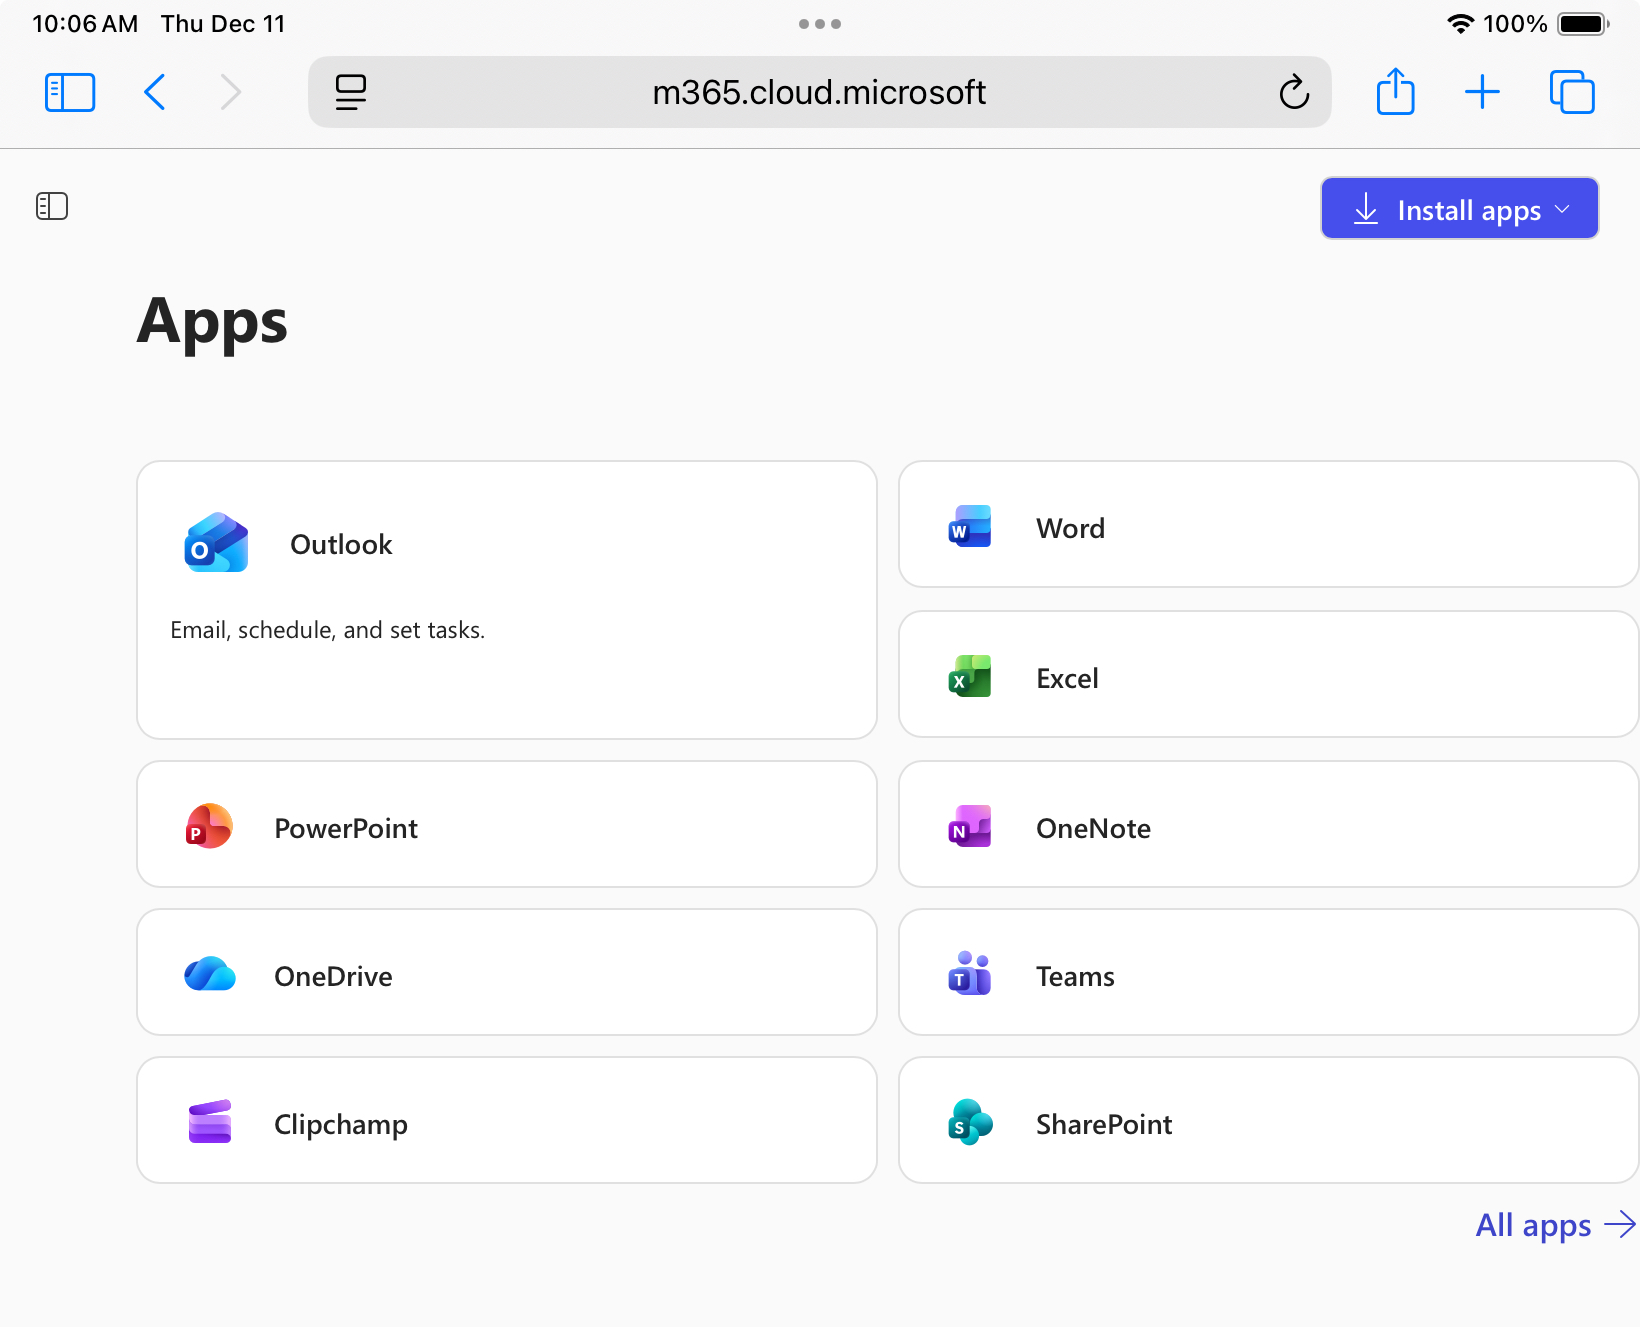Open Clipchamp
This screenshot has height=1327, width=1640.
pos(340,1123)
